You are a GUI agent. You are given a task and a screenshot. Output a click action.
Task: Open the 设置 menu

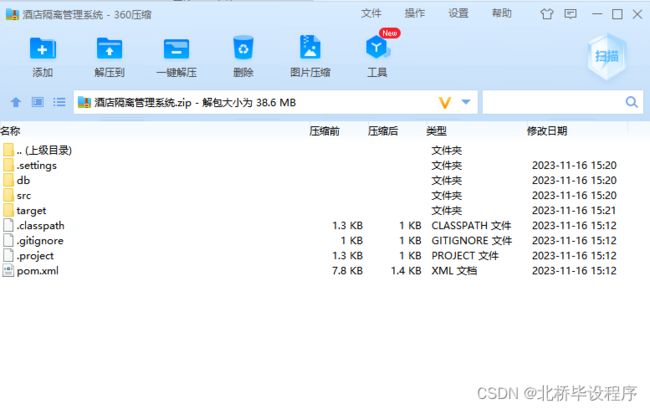point(458,14)
